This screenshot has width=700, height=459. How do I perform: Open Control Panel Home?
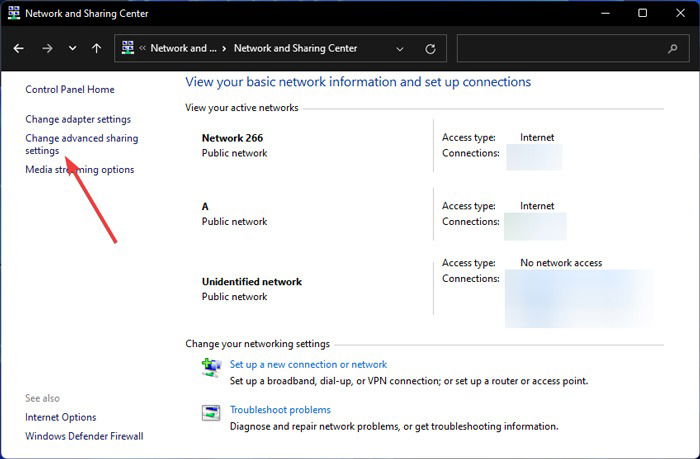point(70,89)
